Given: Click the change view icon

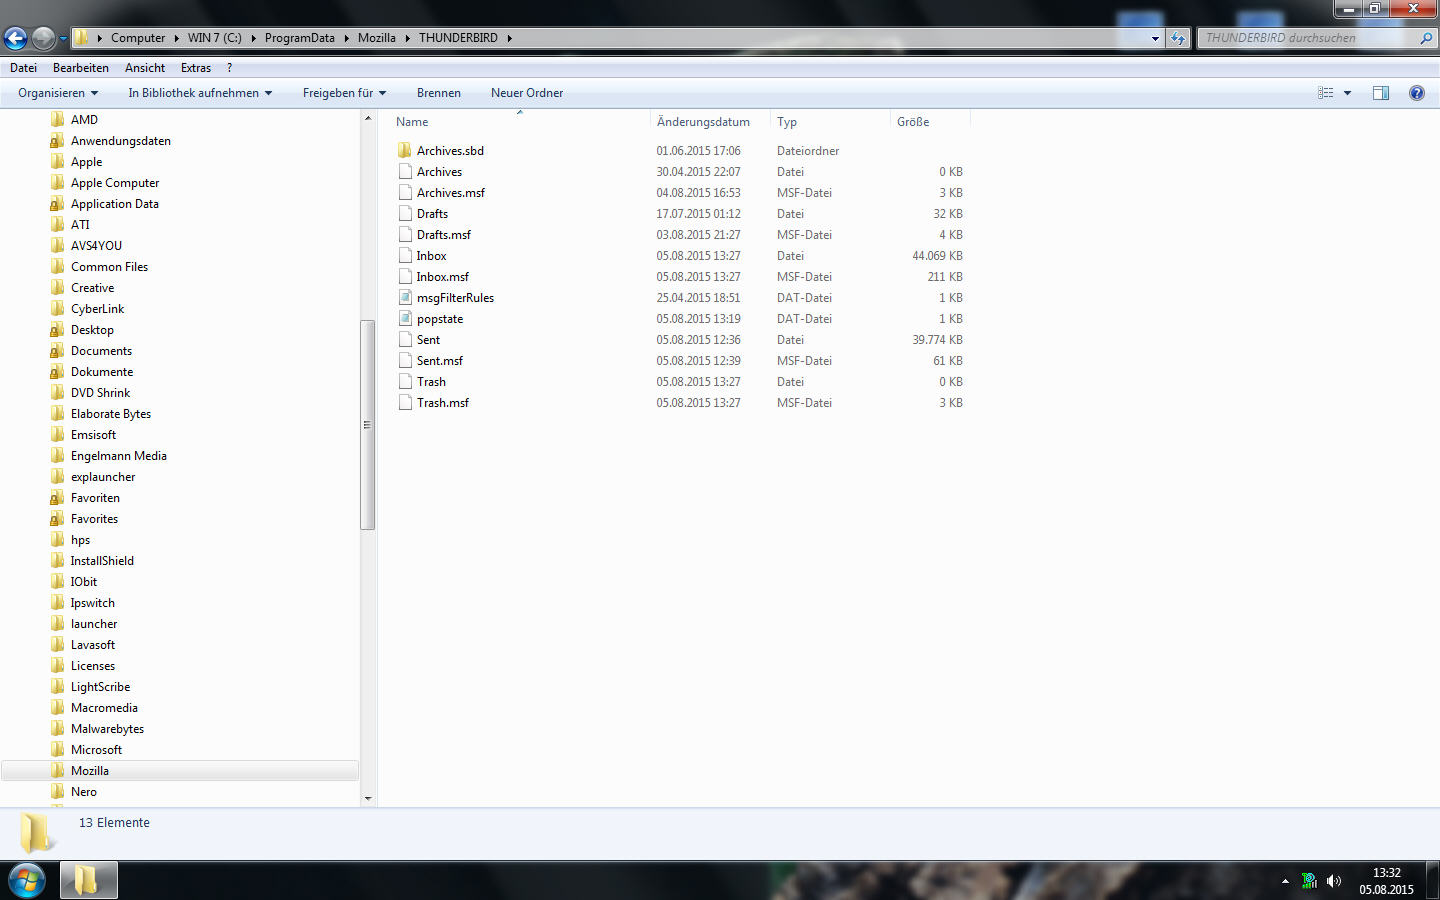Looking at the screenshot, I should tap(1326, 93).
